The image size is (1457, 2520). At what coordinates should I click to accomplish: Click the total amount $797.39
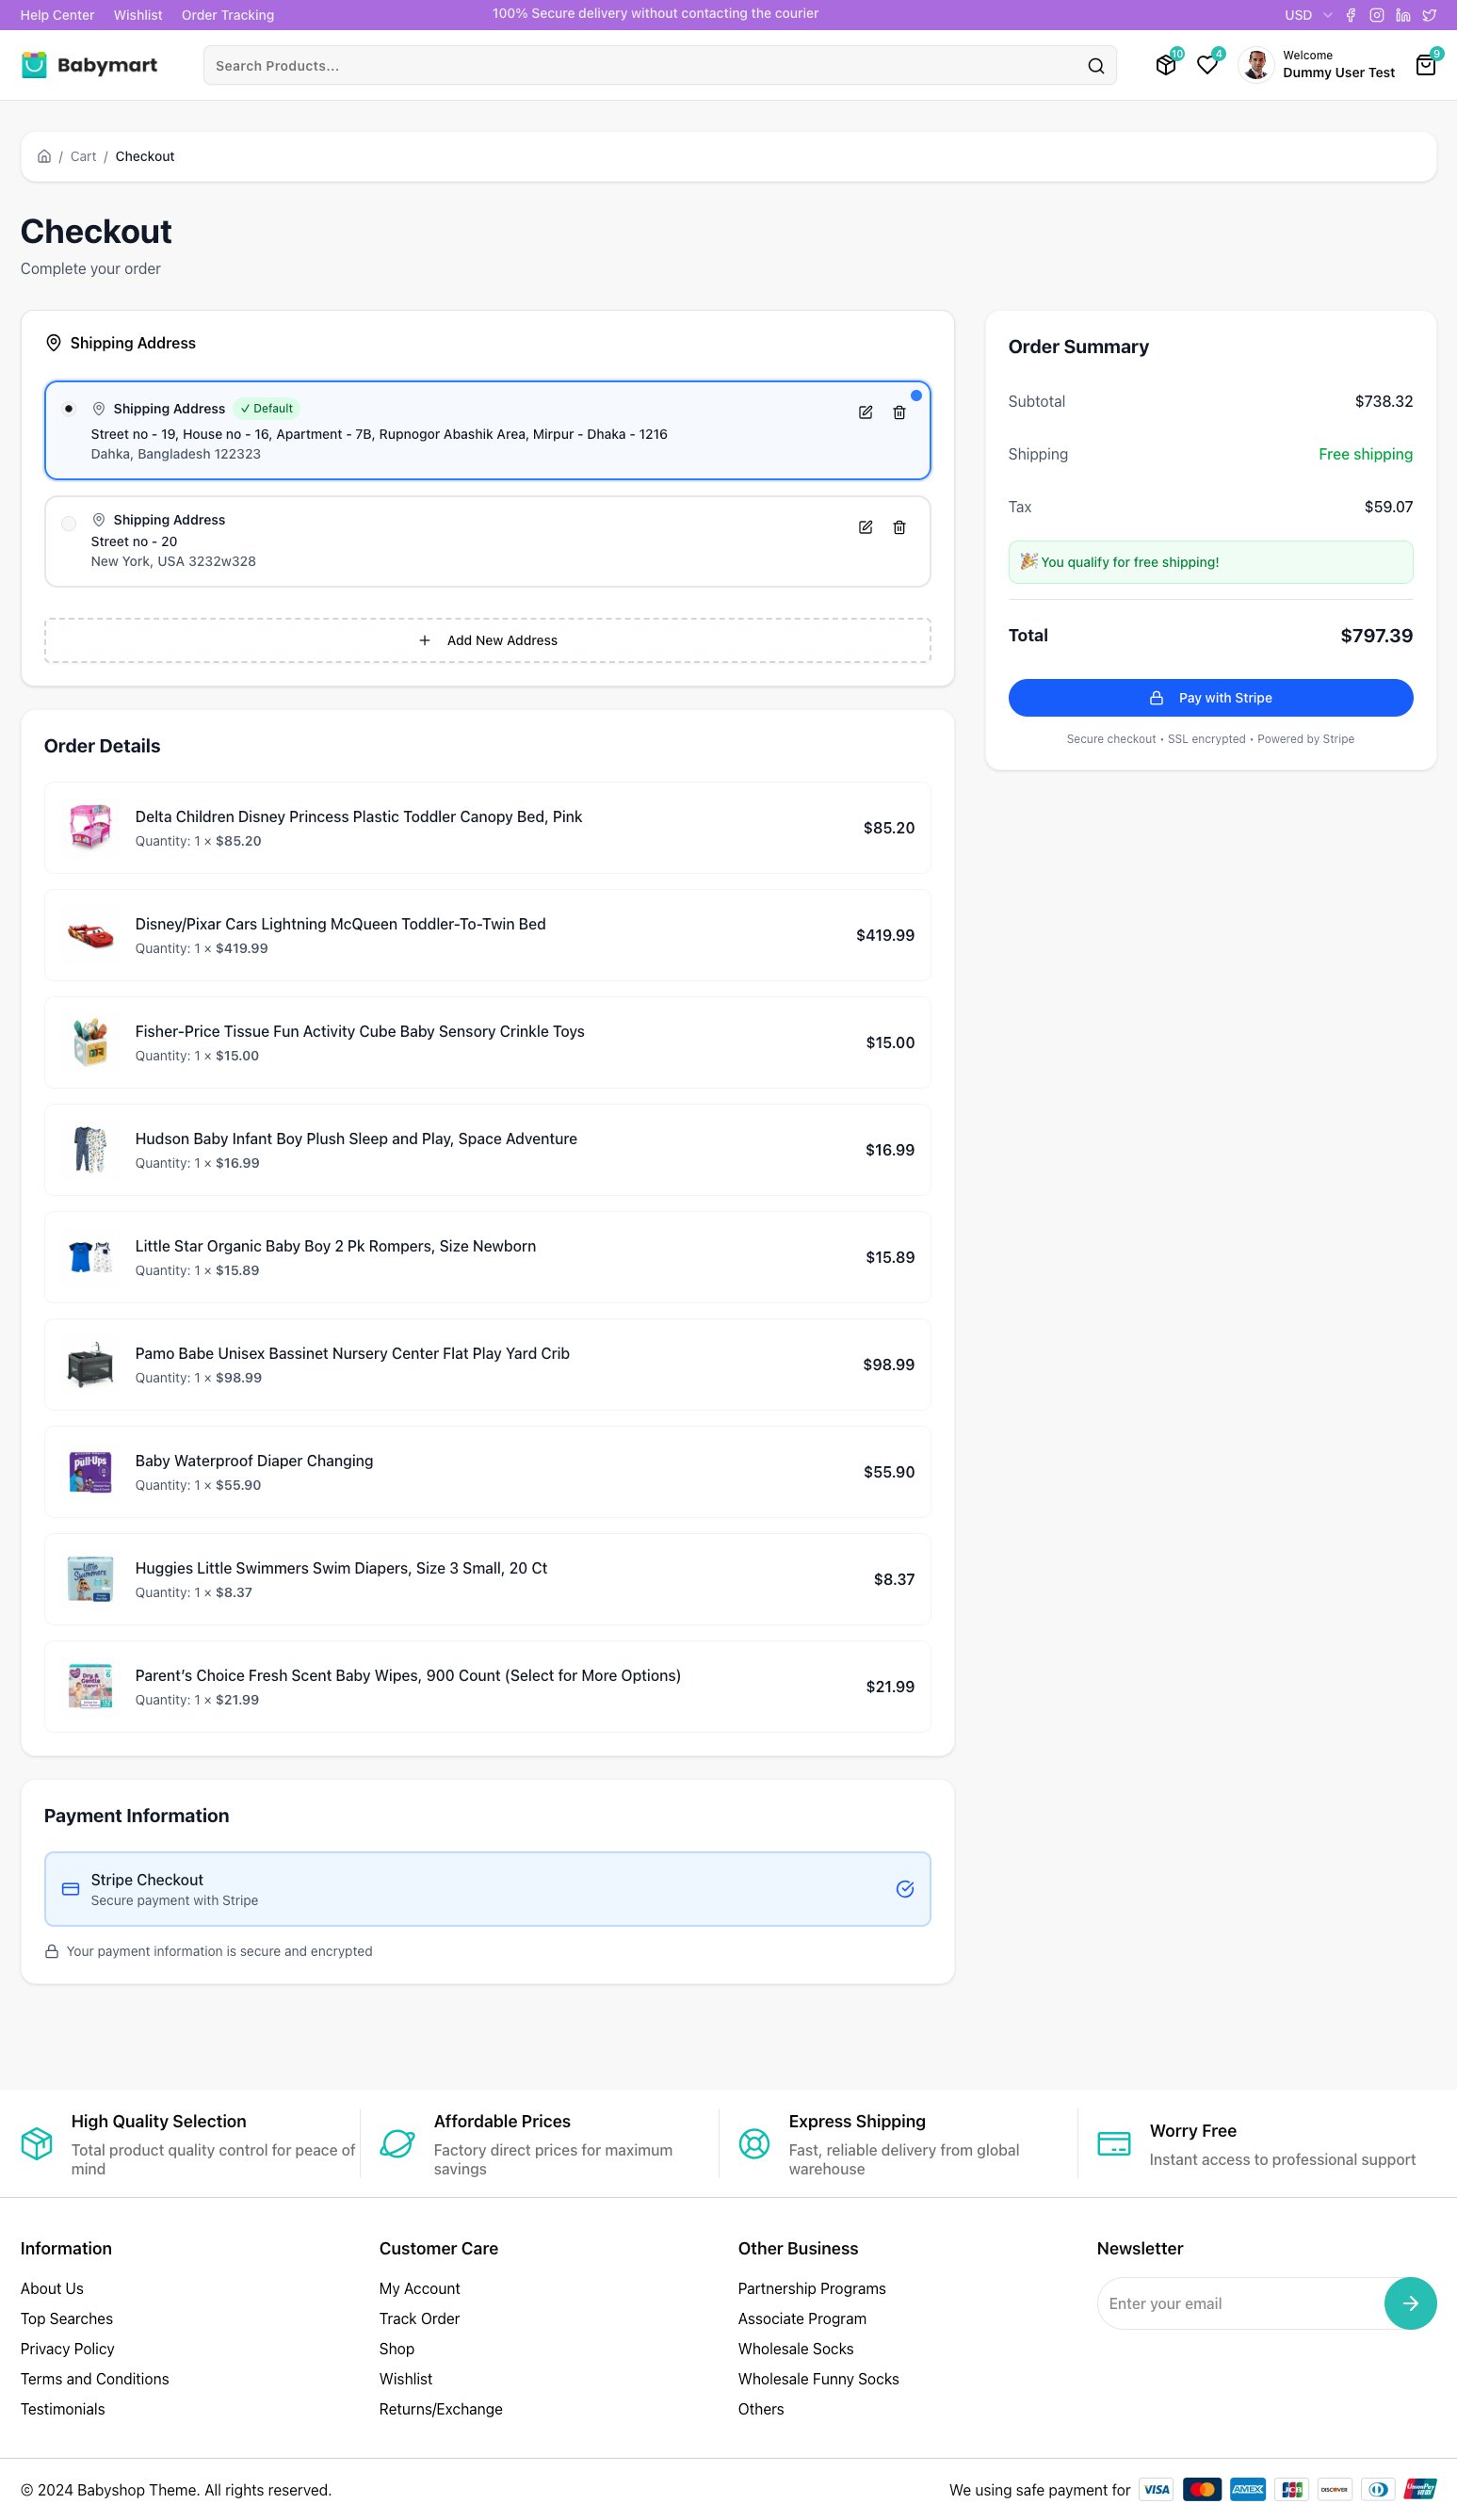click(x=1376, y=636)
